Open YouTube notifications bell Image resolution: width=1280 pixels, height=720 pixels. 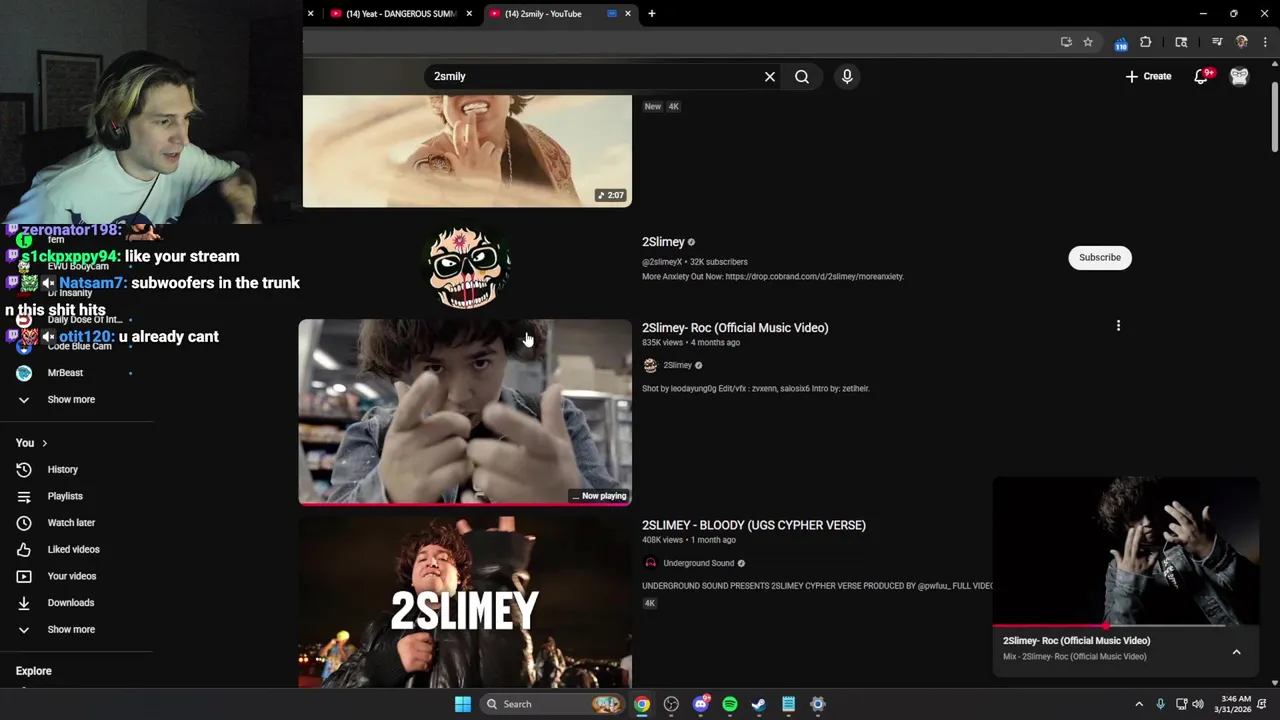[1202, 76]
